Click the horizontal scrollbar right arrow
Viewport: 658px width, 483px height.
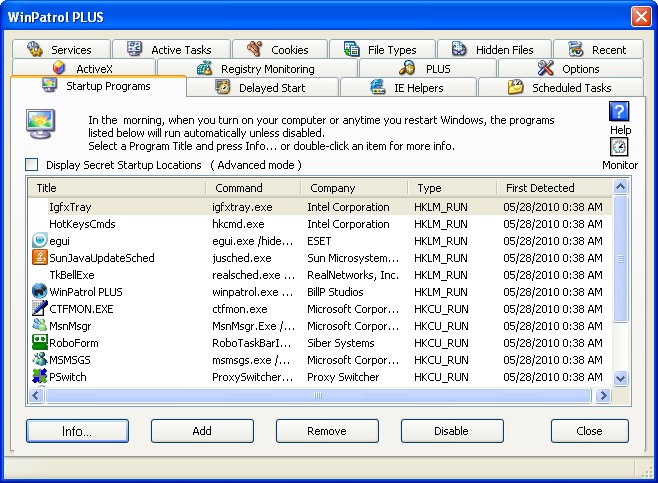[603, 395]
